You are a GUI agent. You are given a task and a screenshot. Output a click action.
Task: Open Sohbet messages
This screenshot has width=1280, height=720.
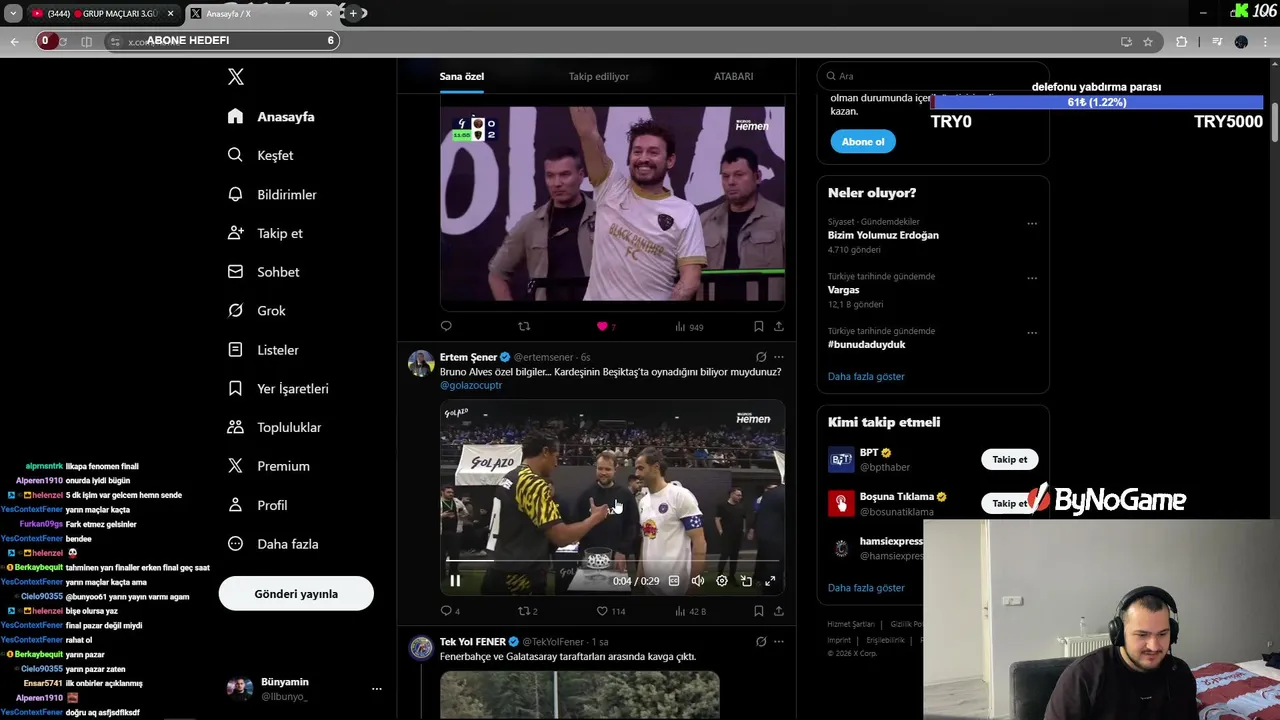click(x=263, y=272)
